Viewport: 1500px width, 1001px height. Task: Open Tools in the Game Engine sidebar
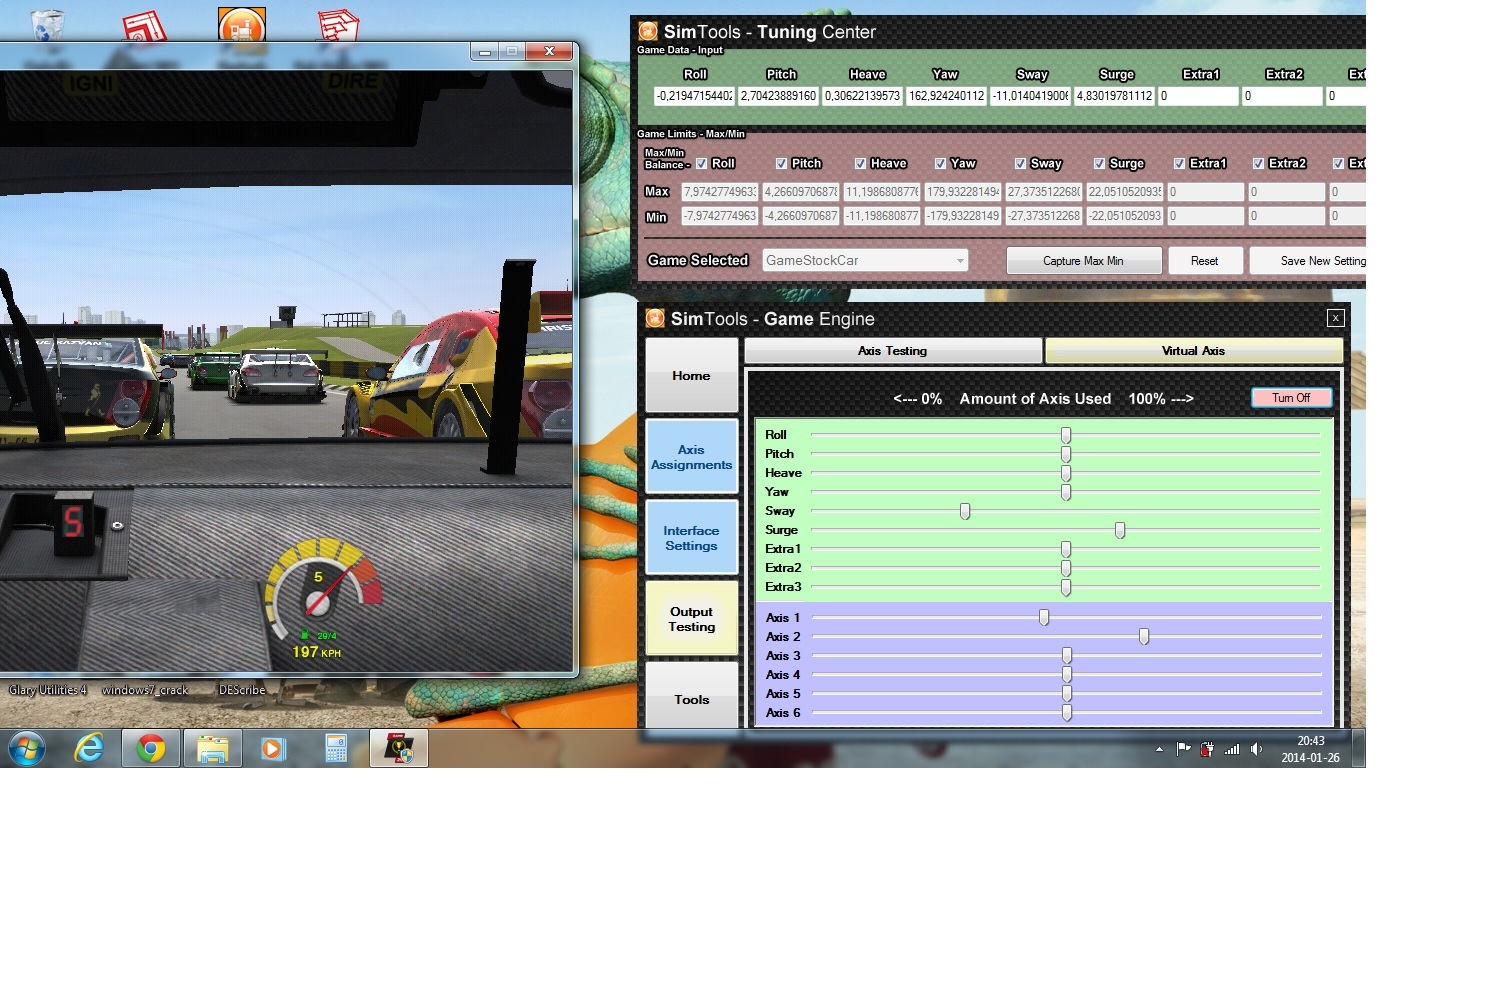(x=691, y=696)
